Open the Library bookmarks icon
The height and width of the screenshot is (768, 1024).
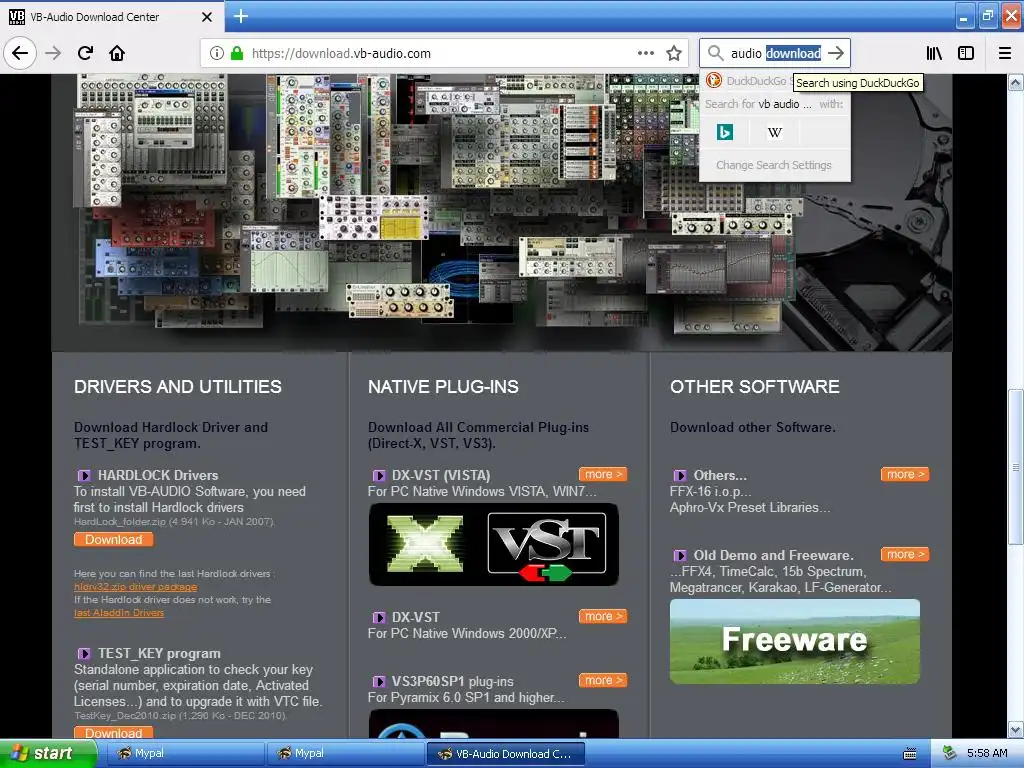[934, 53]
